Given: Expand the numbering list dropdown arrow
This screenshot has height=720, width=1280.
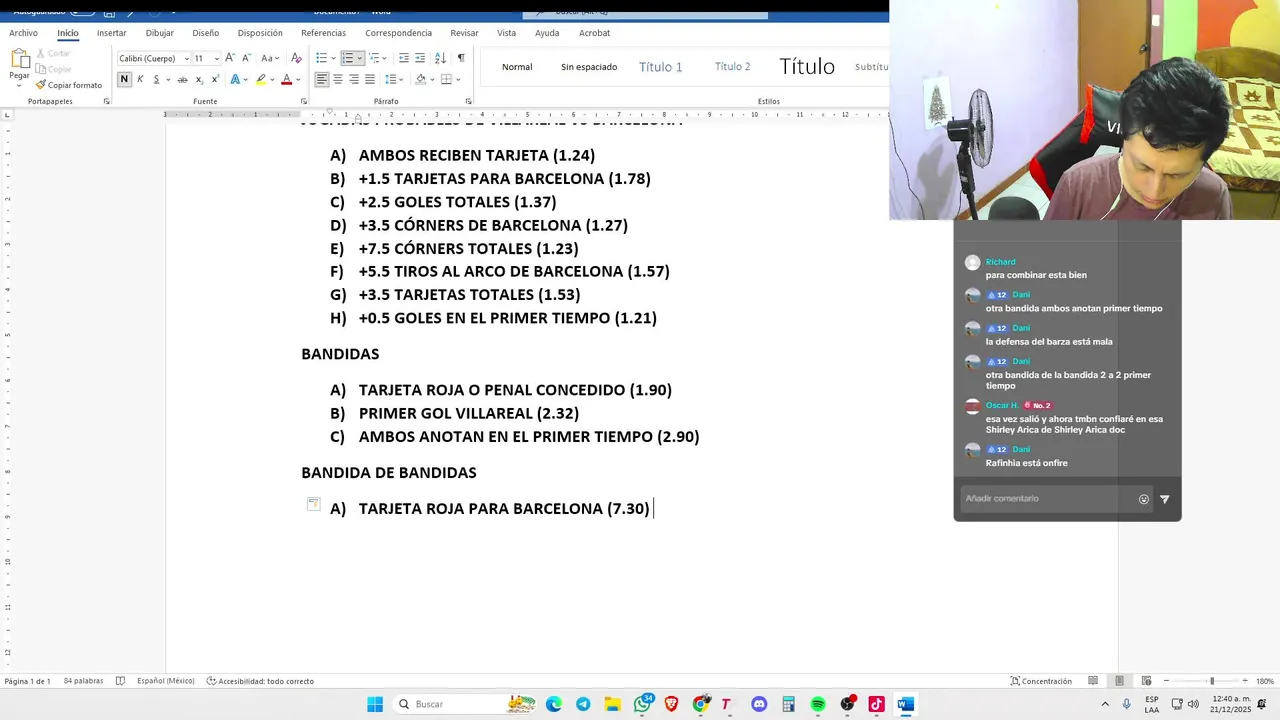Looking at the screenshot, I should tap(361, 58).
